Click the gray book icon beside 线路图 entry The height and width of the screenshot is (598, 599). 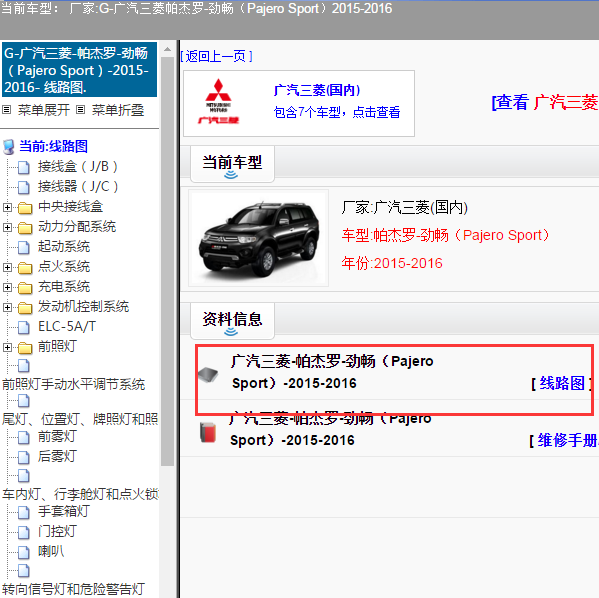[x=208, y=374]
